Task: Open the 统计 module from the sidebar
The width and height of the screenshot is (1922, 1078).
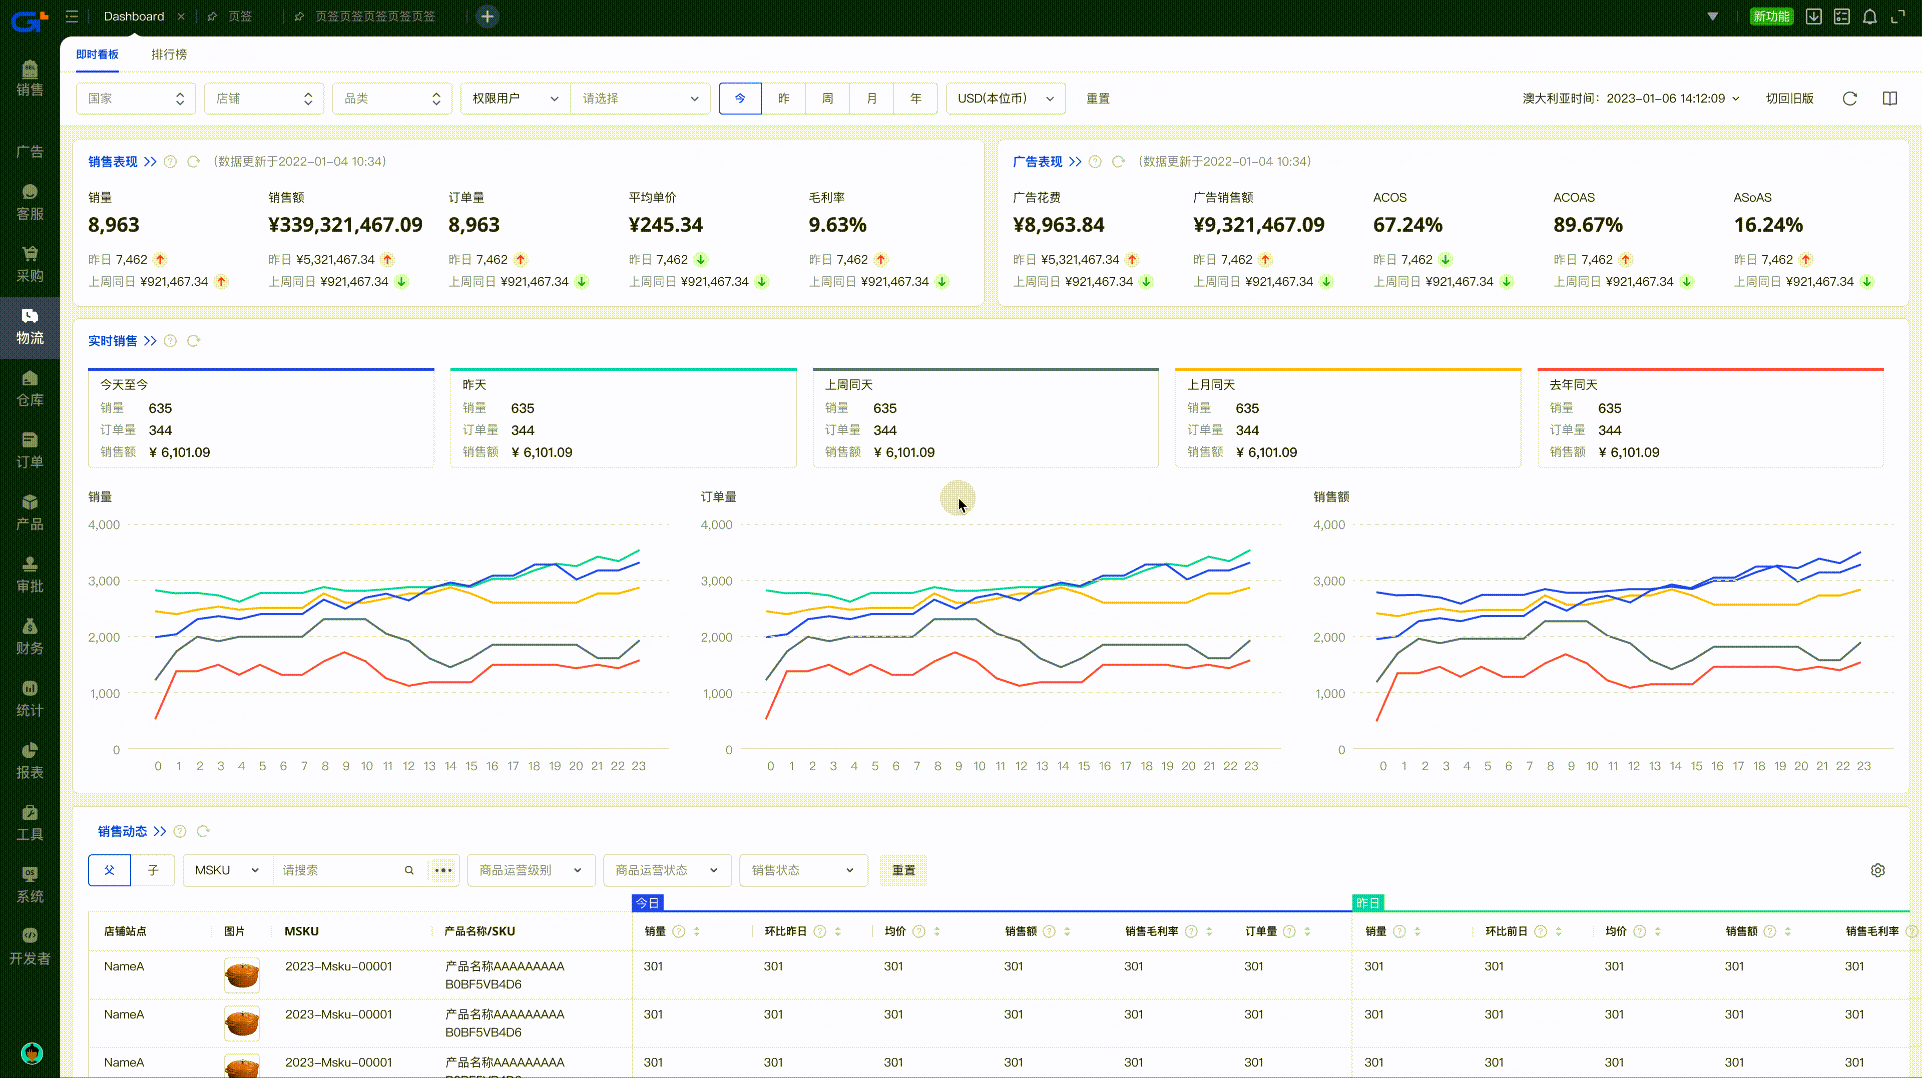Action: point(30,696)
